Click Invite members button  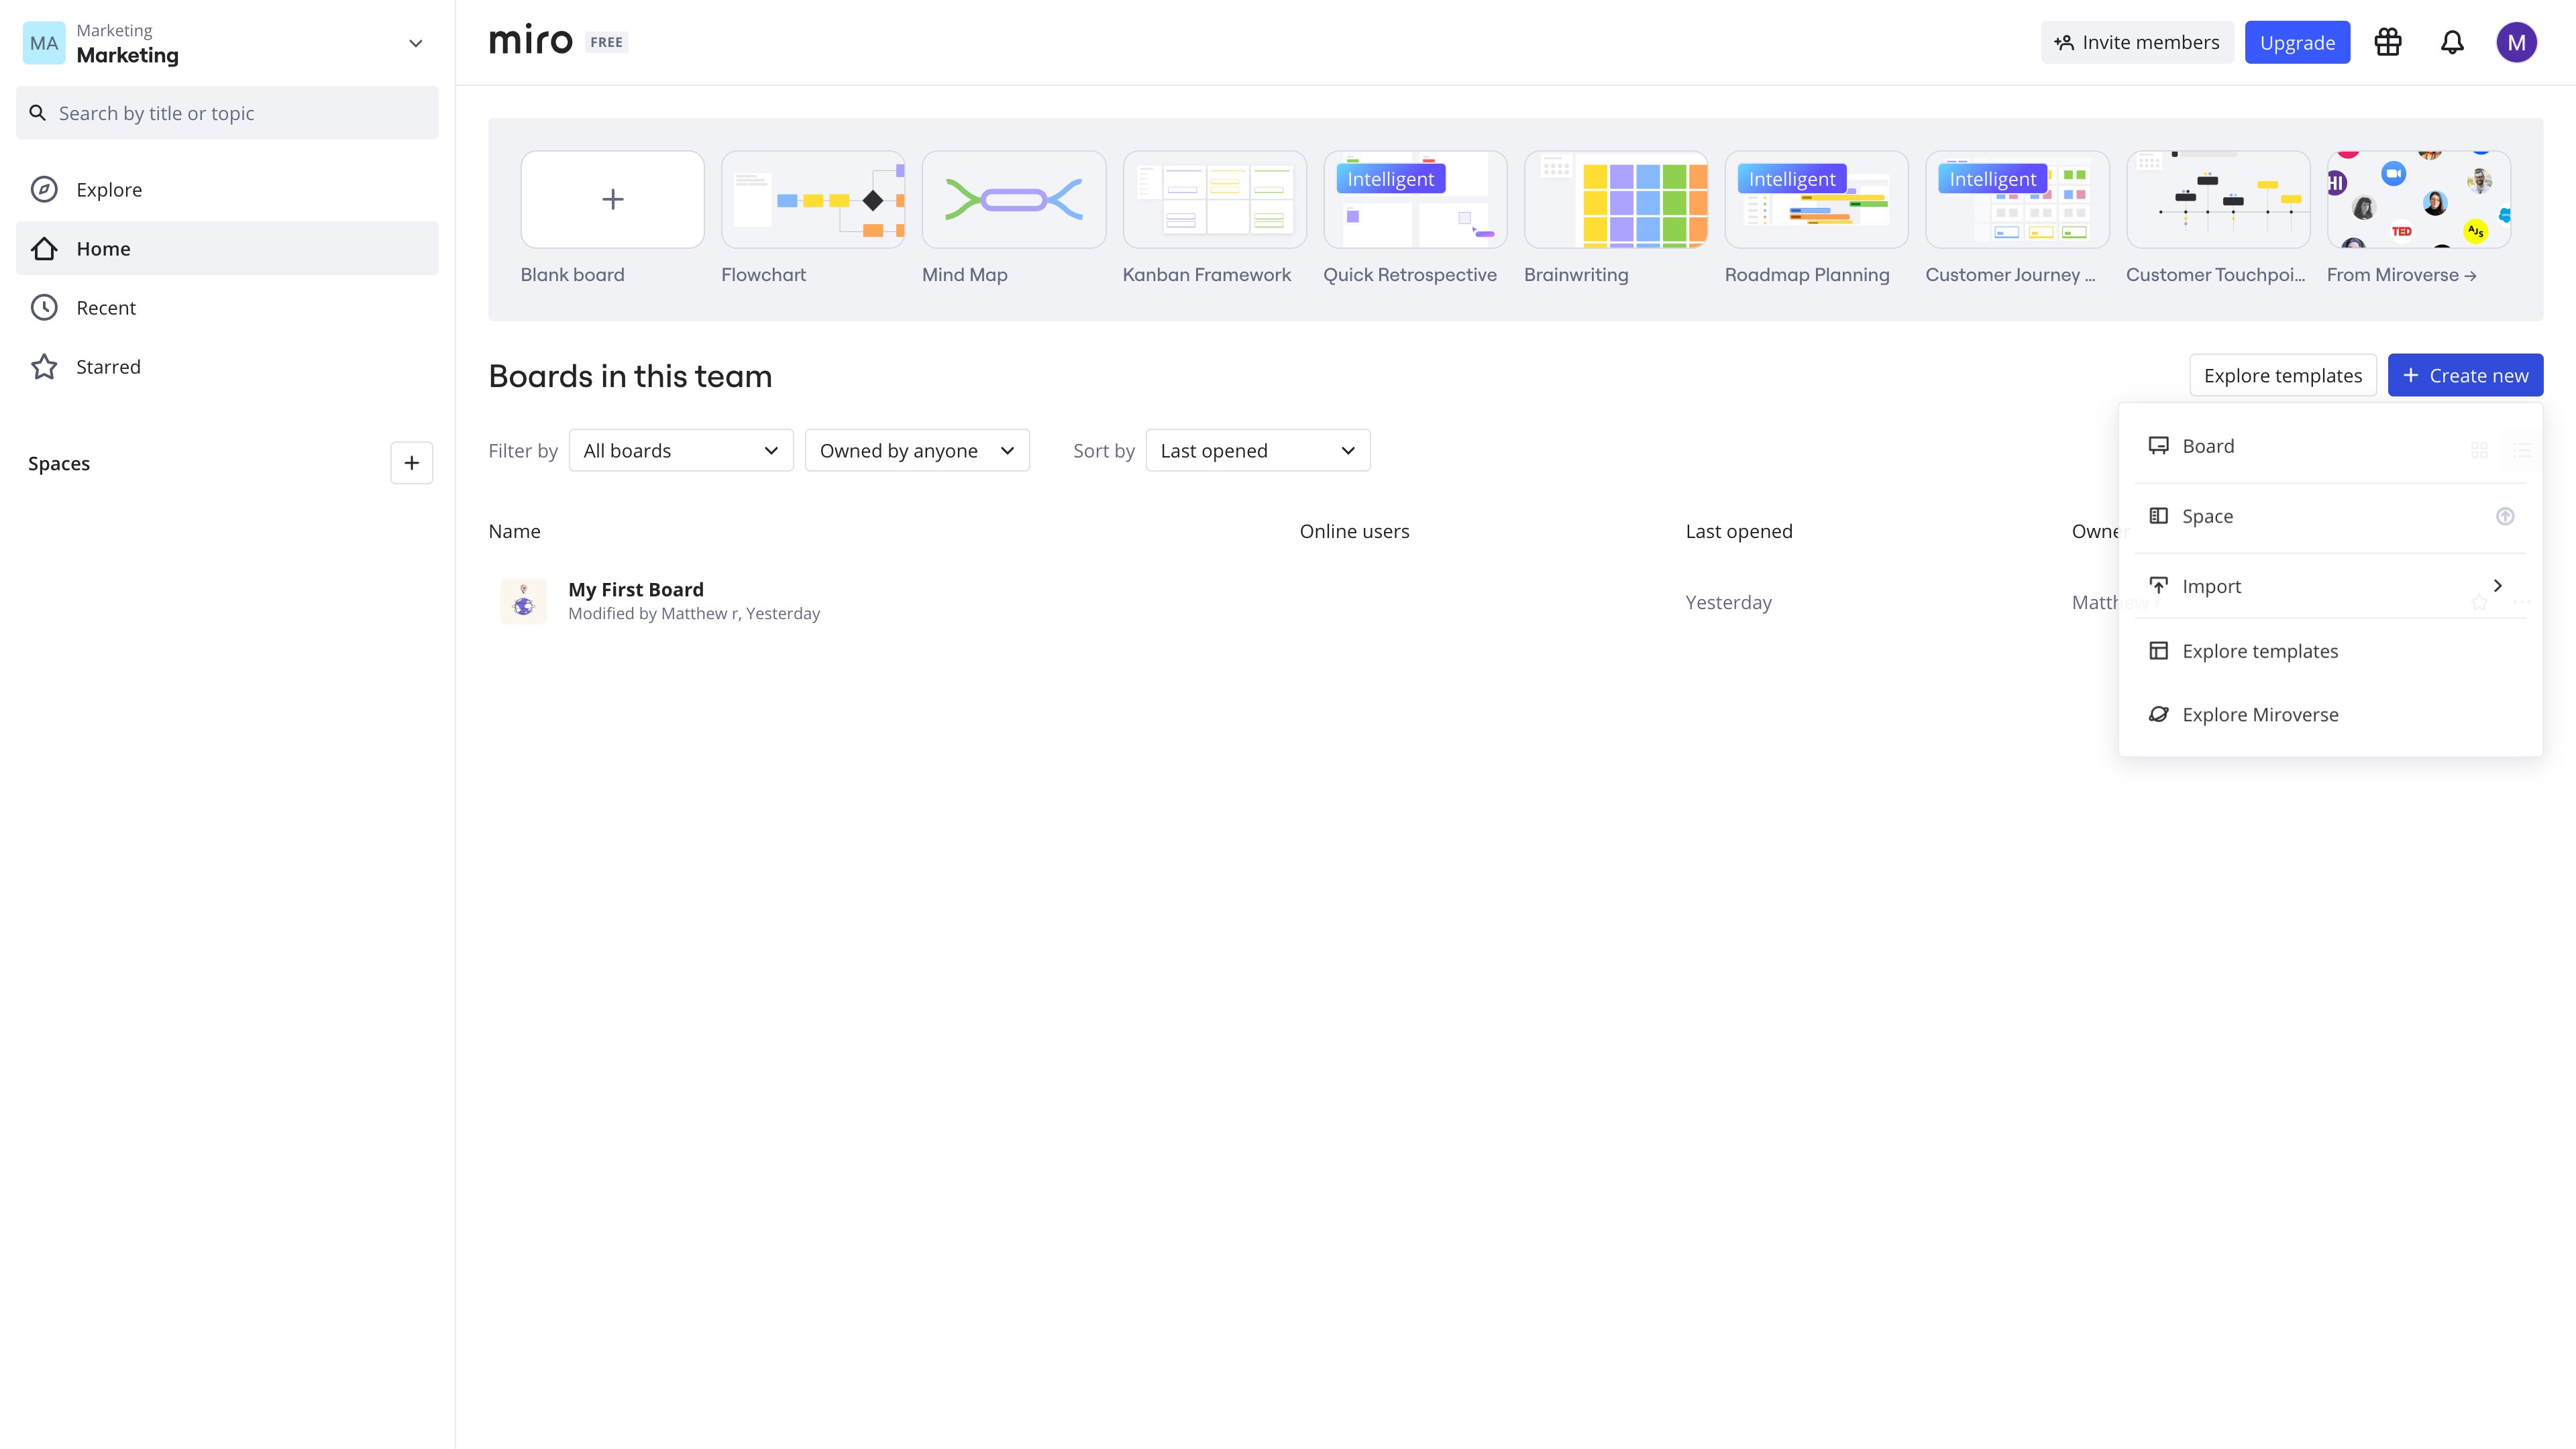pyautogui.click(x=2137, y=42)
